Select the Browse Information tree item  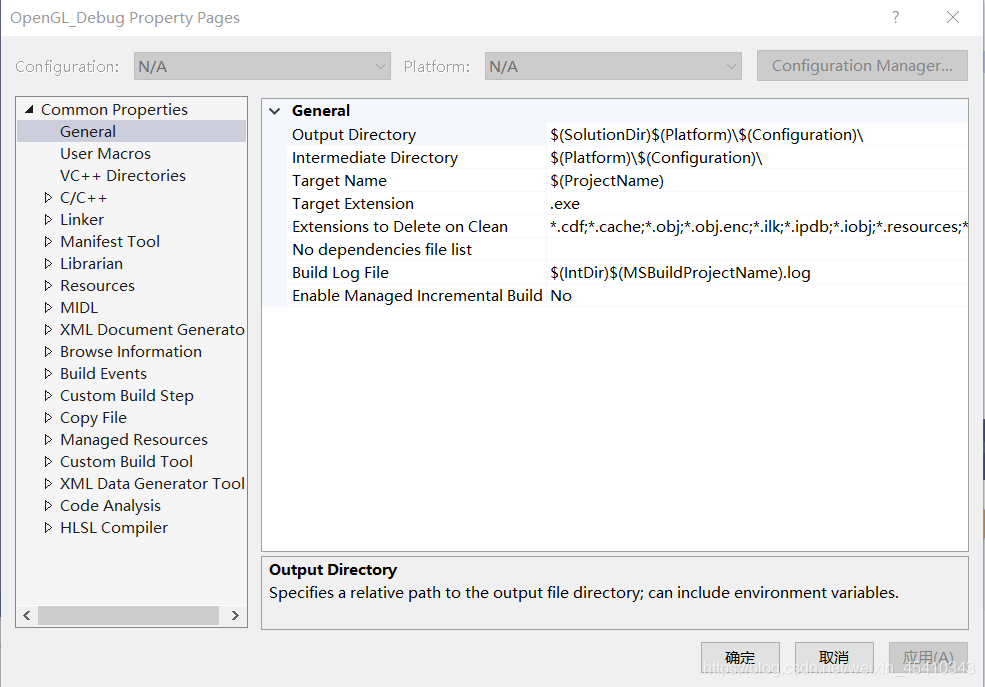coord(131,351)
